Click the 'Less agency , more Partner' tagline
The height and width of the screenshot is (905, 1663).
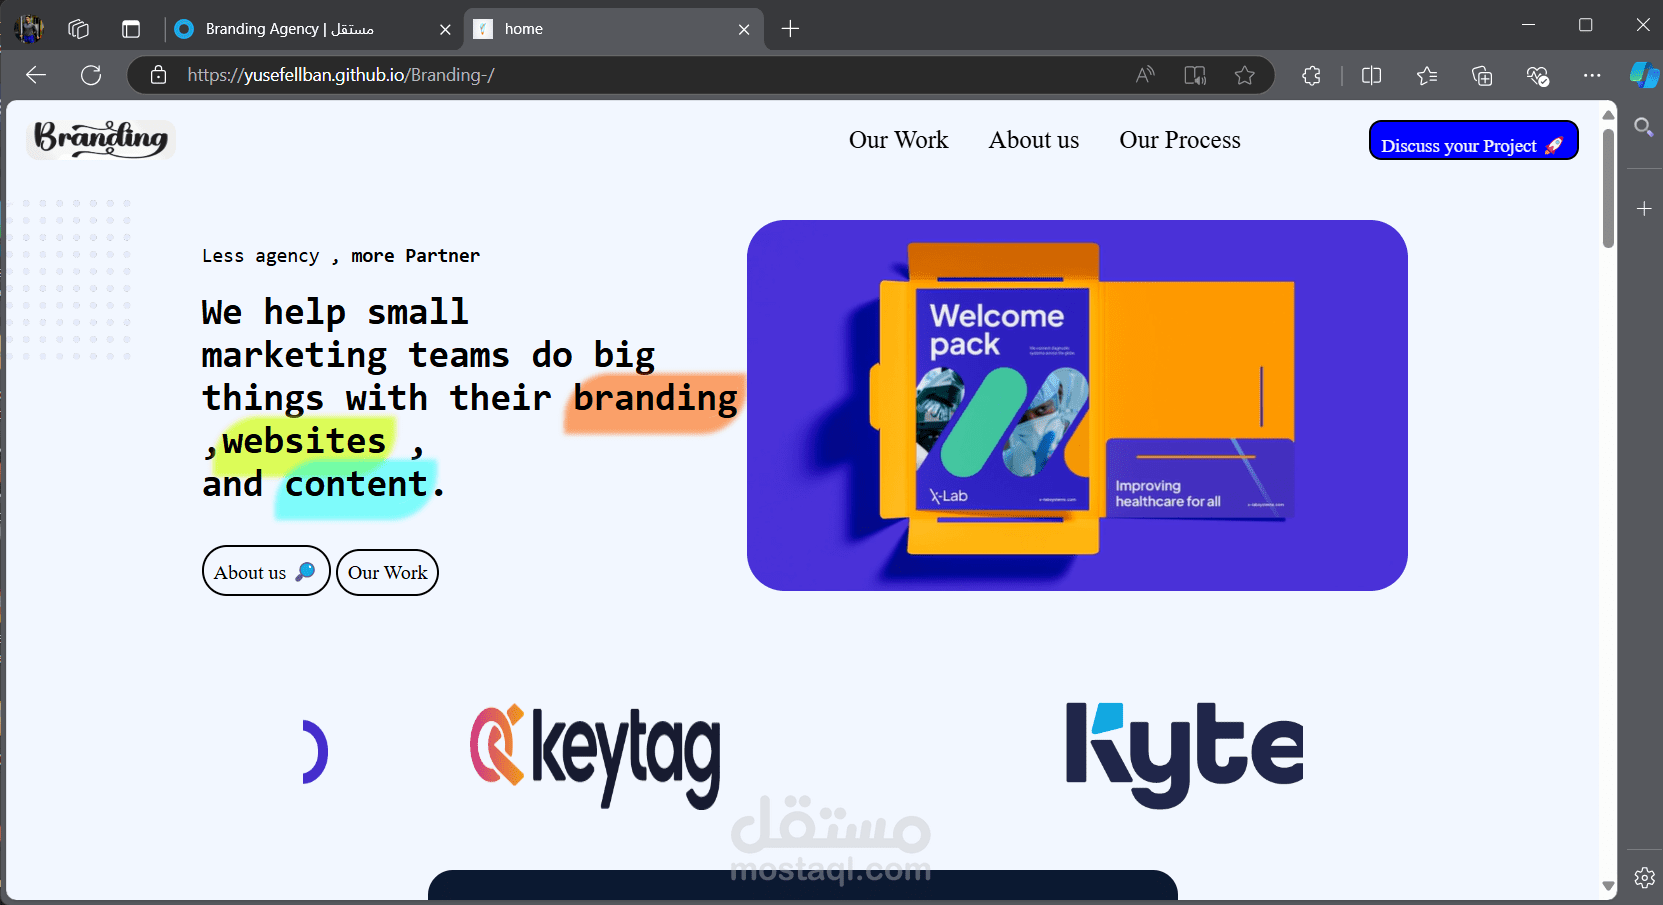[x=341, y=256]
